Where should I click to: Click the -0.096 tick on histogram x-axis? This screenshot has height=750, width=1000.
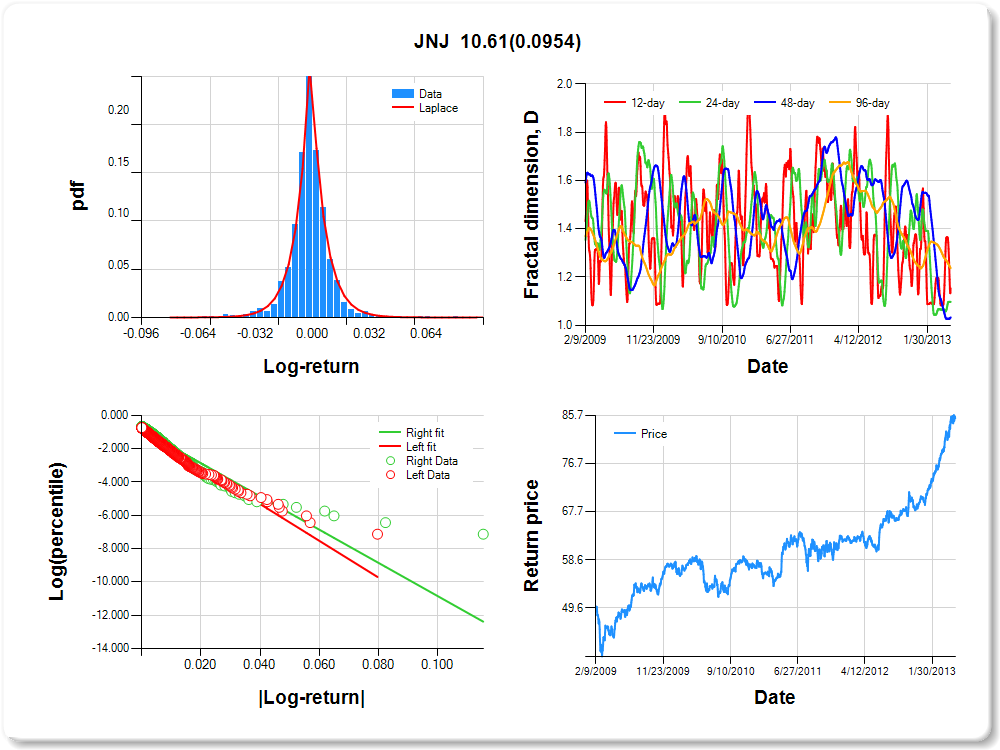(141, 334)
